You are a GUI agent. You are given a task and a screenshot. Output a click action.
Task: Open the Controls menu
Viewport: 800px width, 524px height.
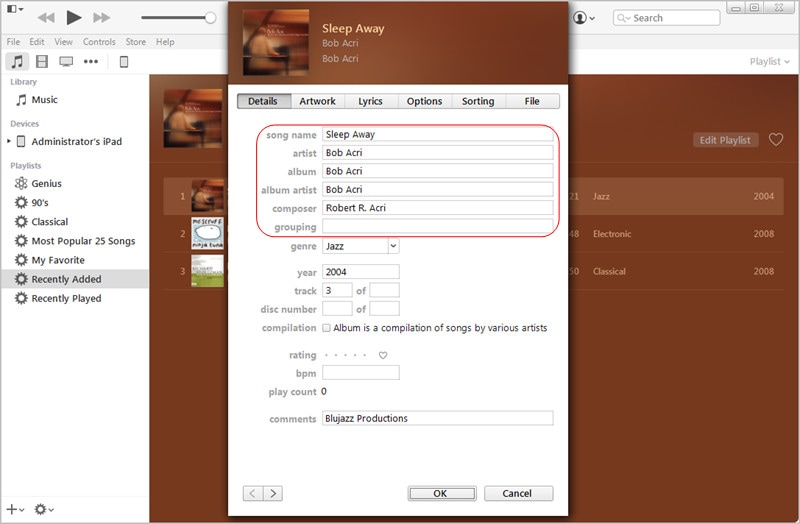[99, 42]
